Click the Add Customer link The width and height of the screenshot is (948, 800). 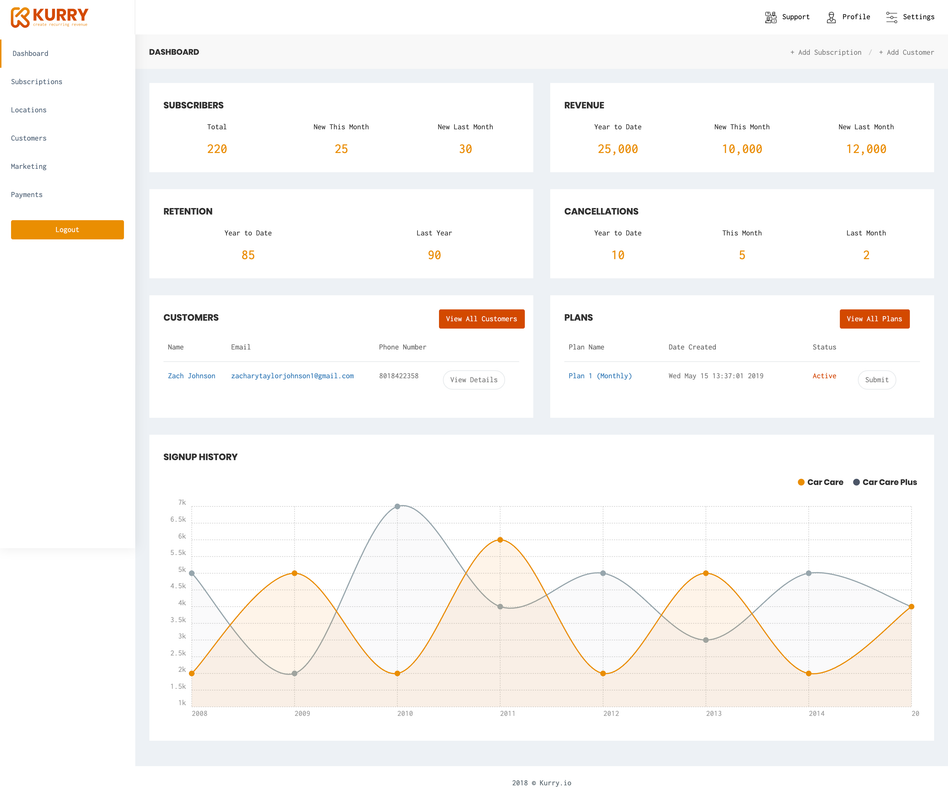(x=906, y=53)
